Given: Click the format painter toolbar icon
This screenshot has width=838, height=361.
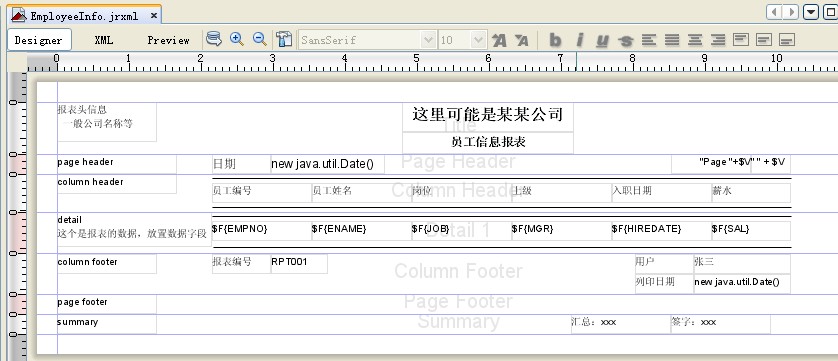Looking at the screenshot, I should (284, 39).
